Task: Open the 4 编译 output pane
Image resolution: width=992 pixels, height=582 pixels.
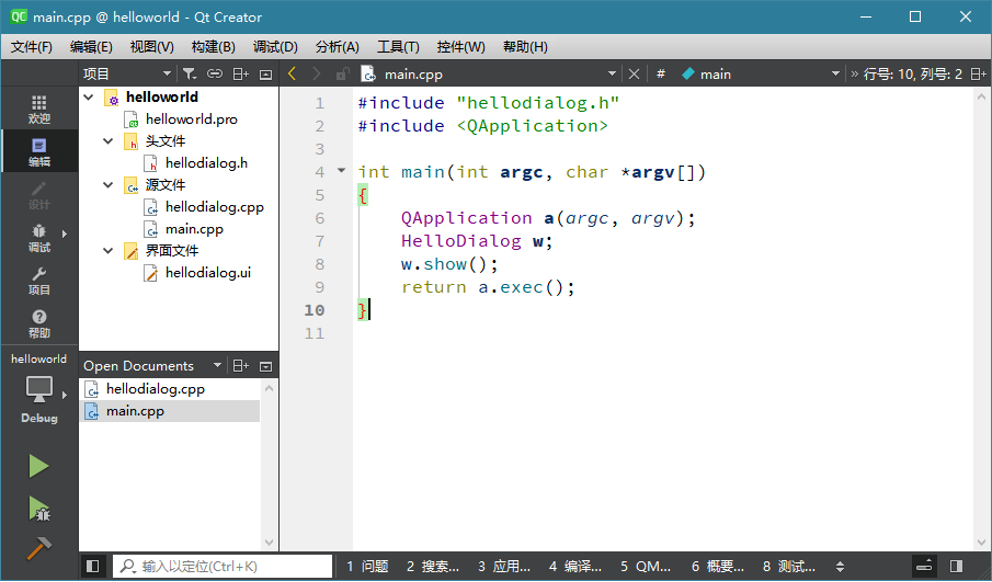Action: tap(575, 566)
